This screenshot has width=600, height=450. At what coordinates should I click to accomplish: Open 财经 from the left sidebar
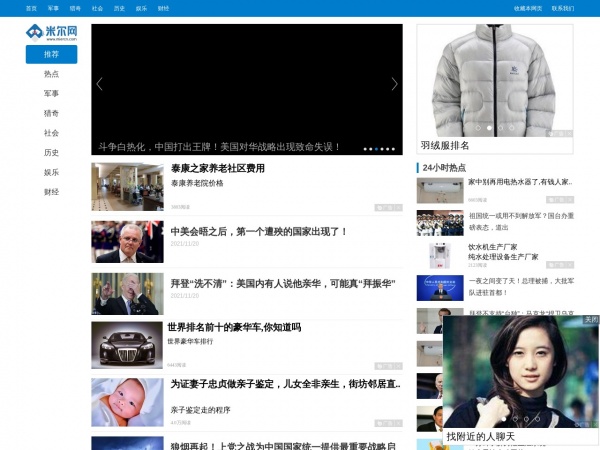tap(51, 191)
